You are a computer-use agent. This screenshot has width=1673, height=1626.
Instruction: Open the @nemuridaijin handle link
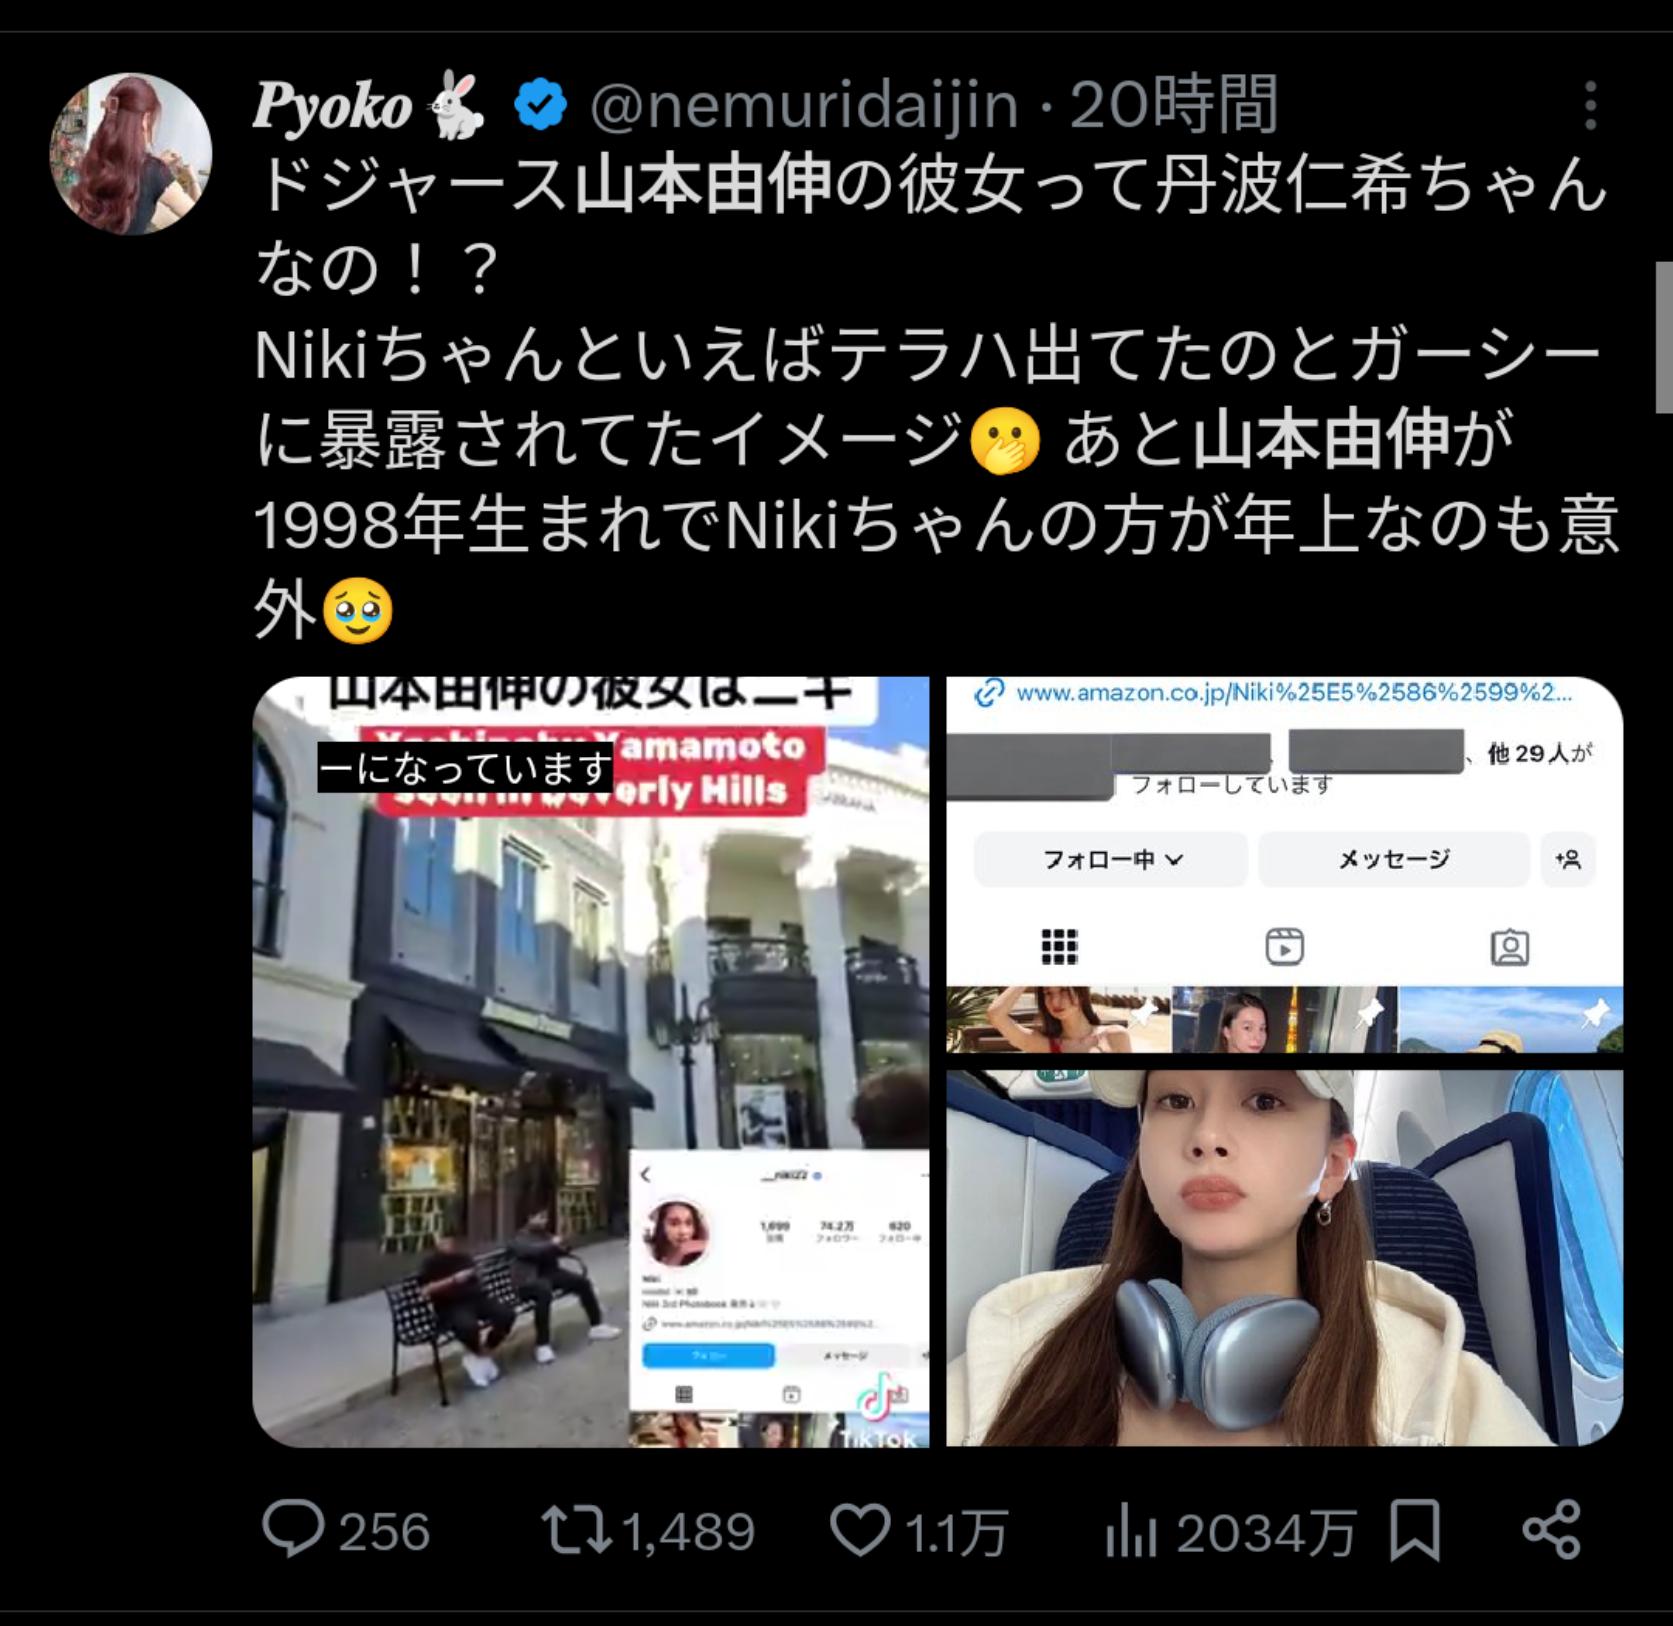pyautogui.click(x=804, y=105)
